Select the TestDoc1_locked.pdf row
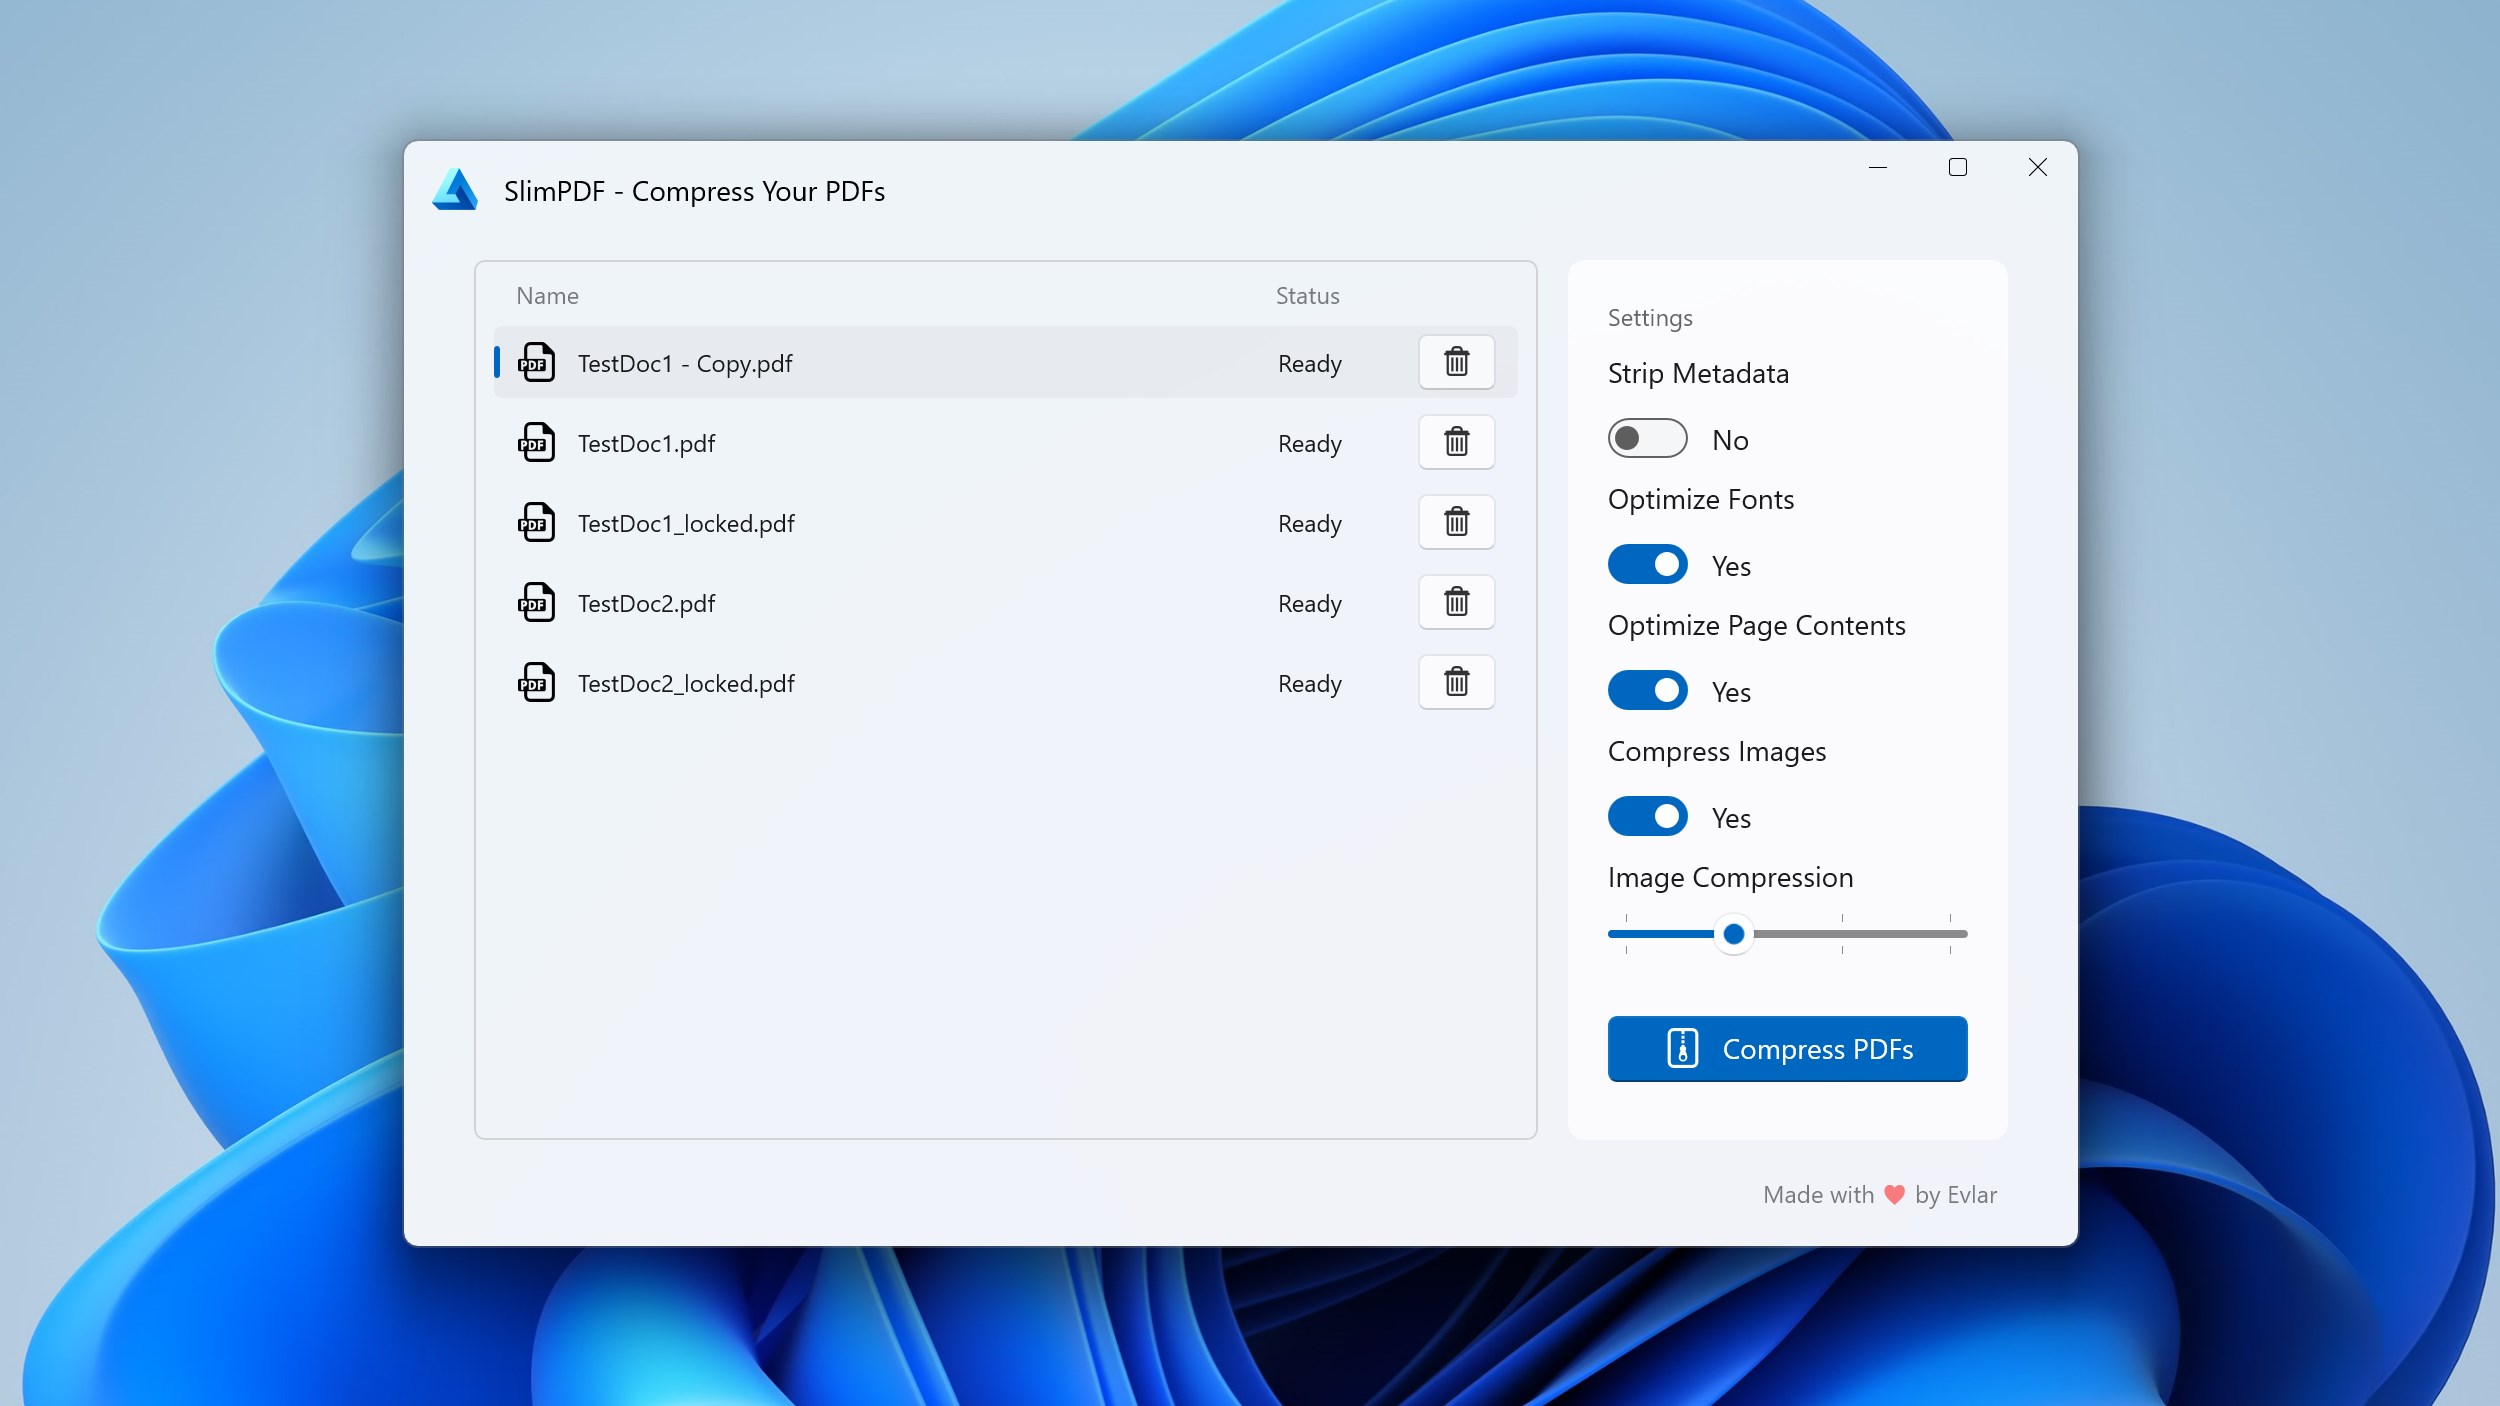This screenshot has width=2500, height=1406. point(900,523)
